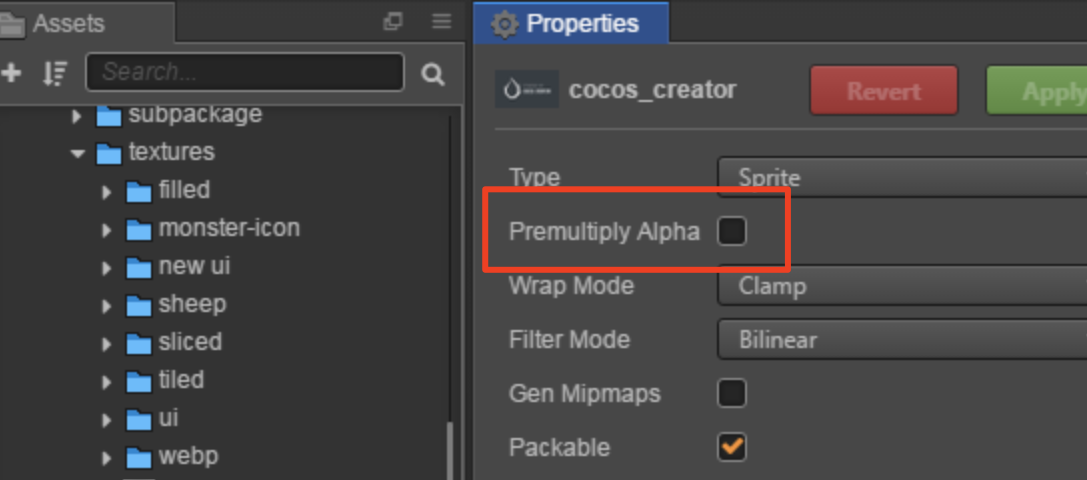
Task: Enable the Premultiply Alpha checkbox
Action: pyautogui.click(x=732, y=232)
